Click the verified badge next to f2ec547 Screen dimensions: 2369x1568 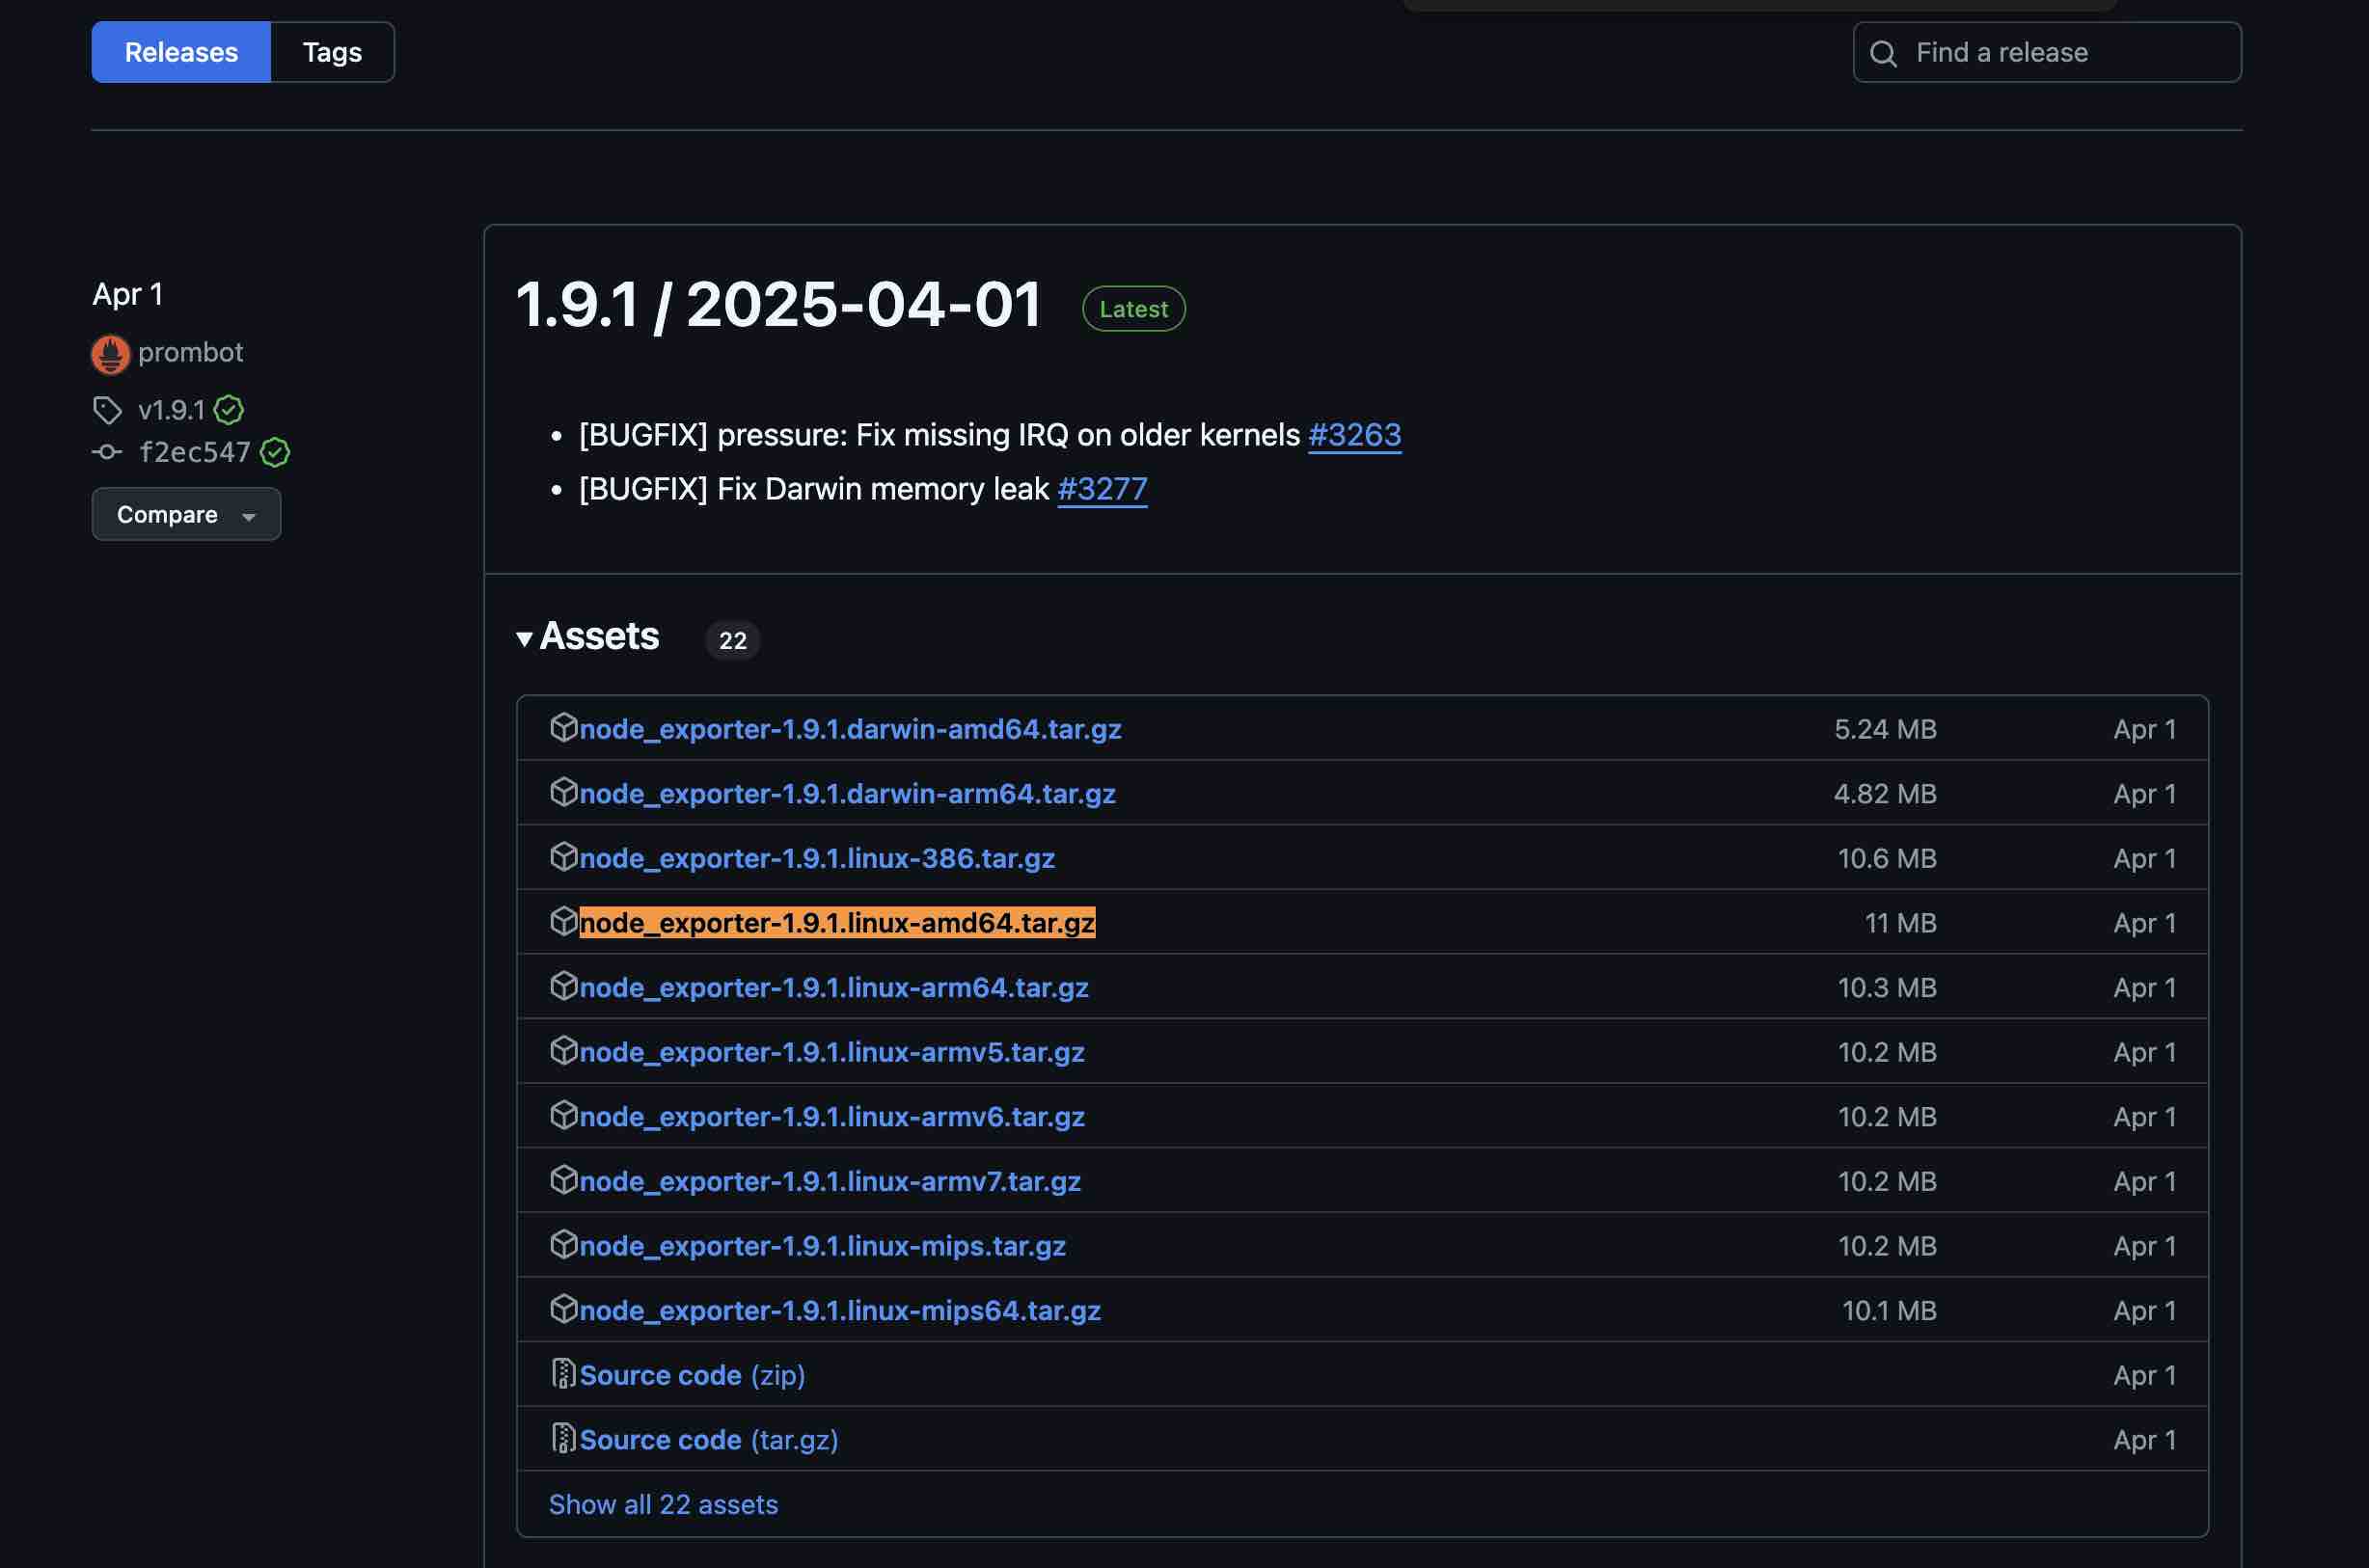tap(275, 453)
